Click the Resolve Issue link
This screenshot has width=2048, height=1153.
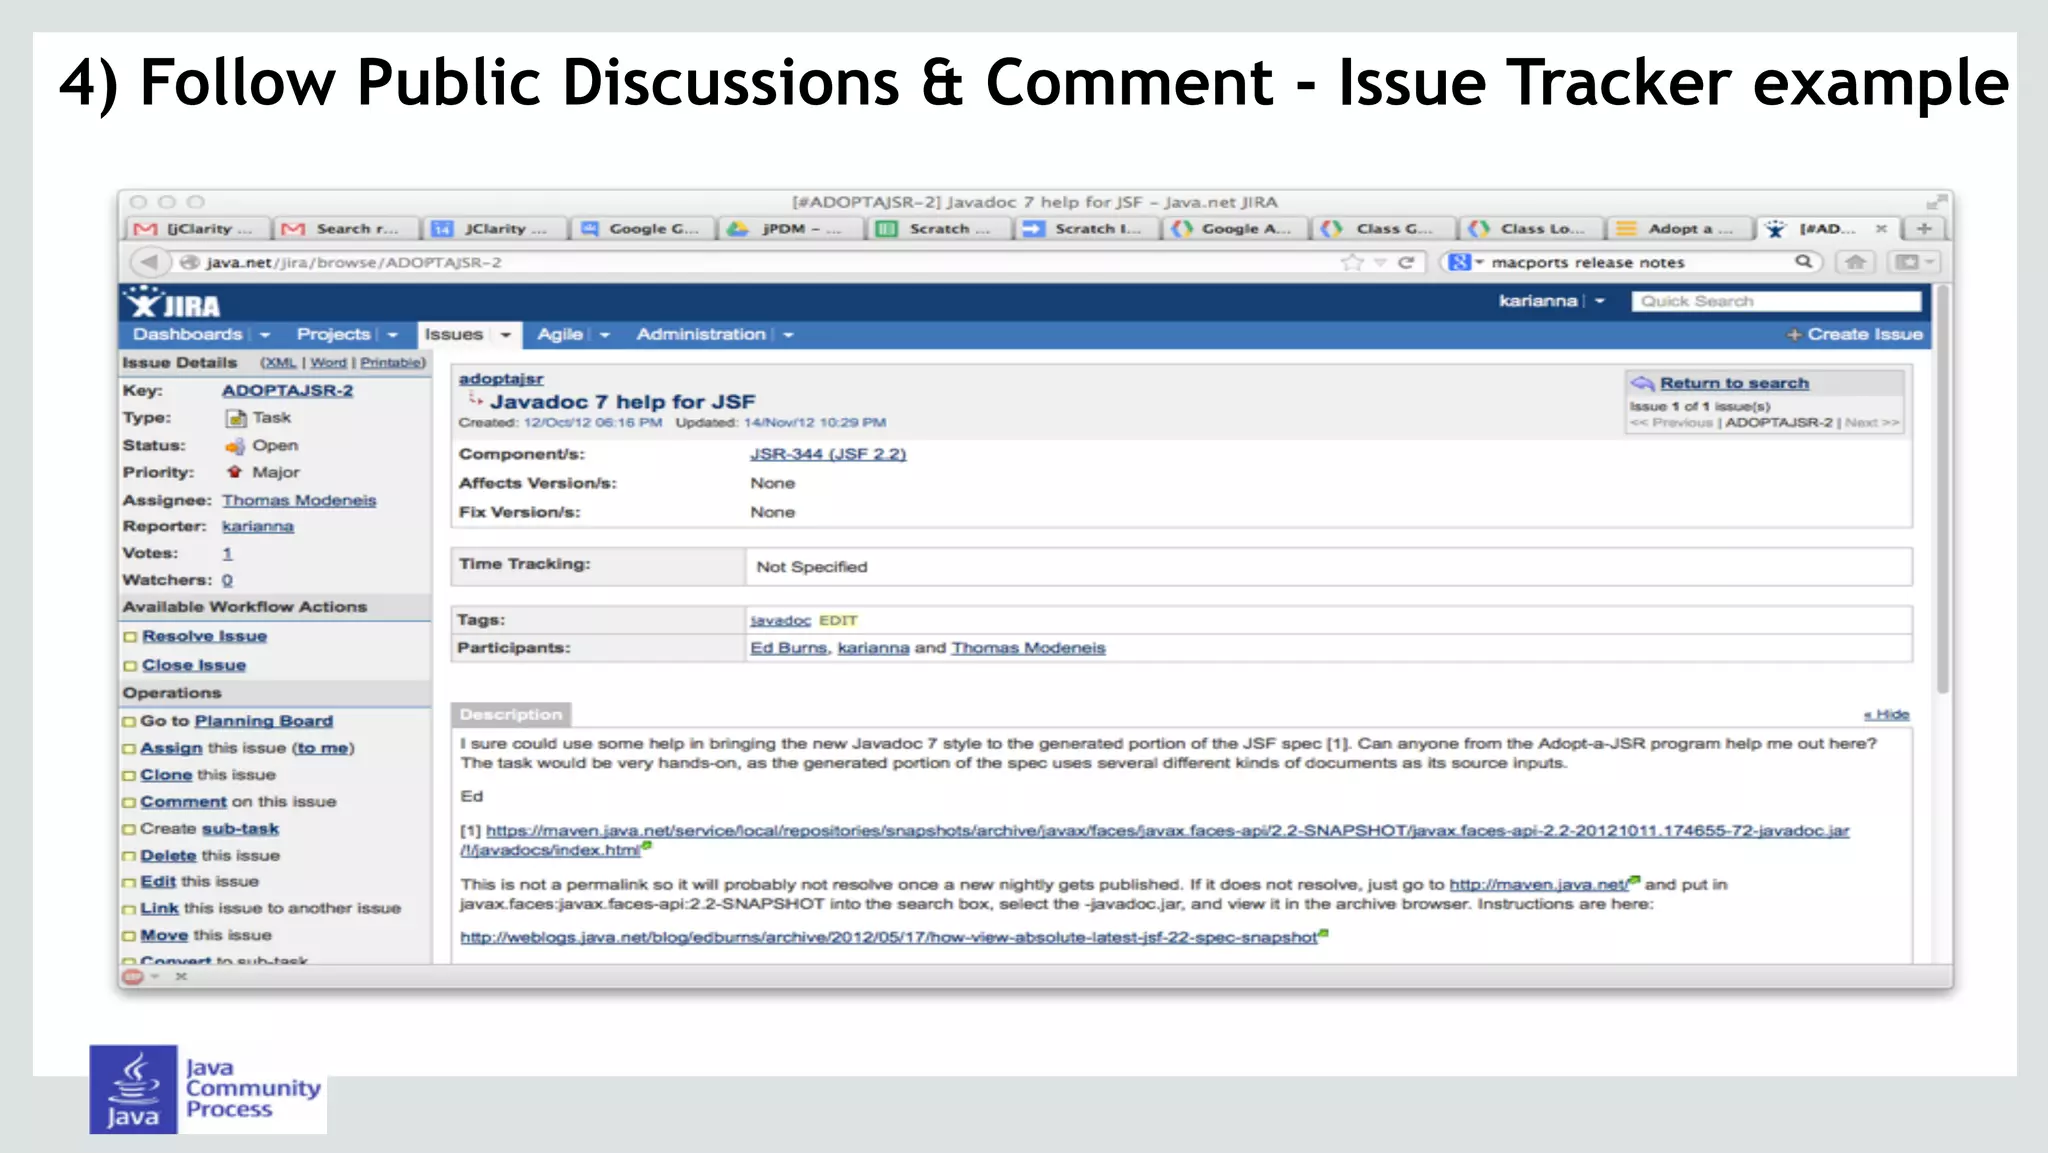[204, 636]
